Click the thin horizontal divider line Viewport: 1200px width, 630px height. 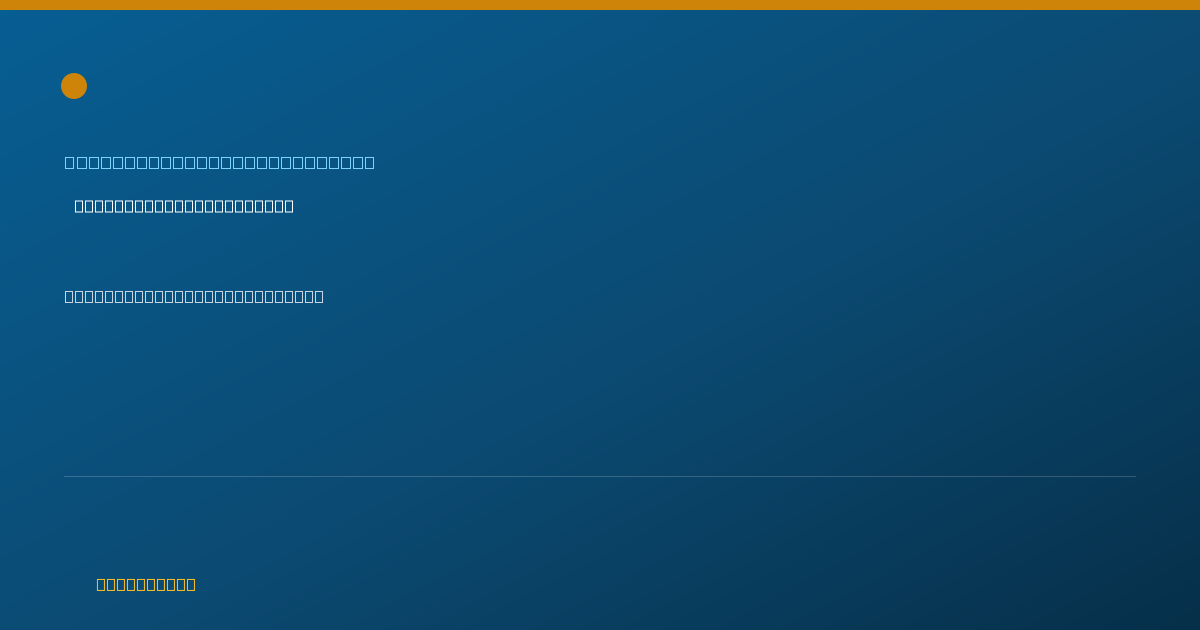[600, 476]
